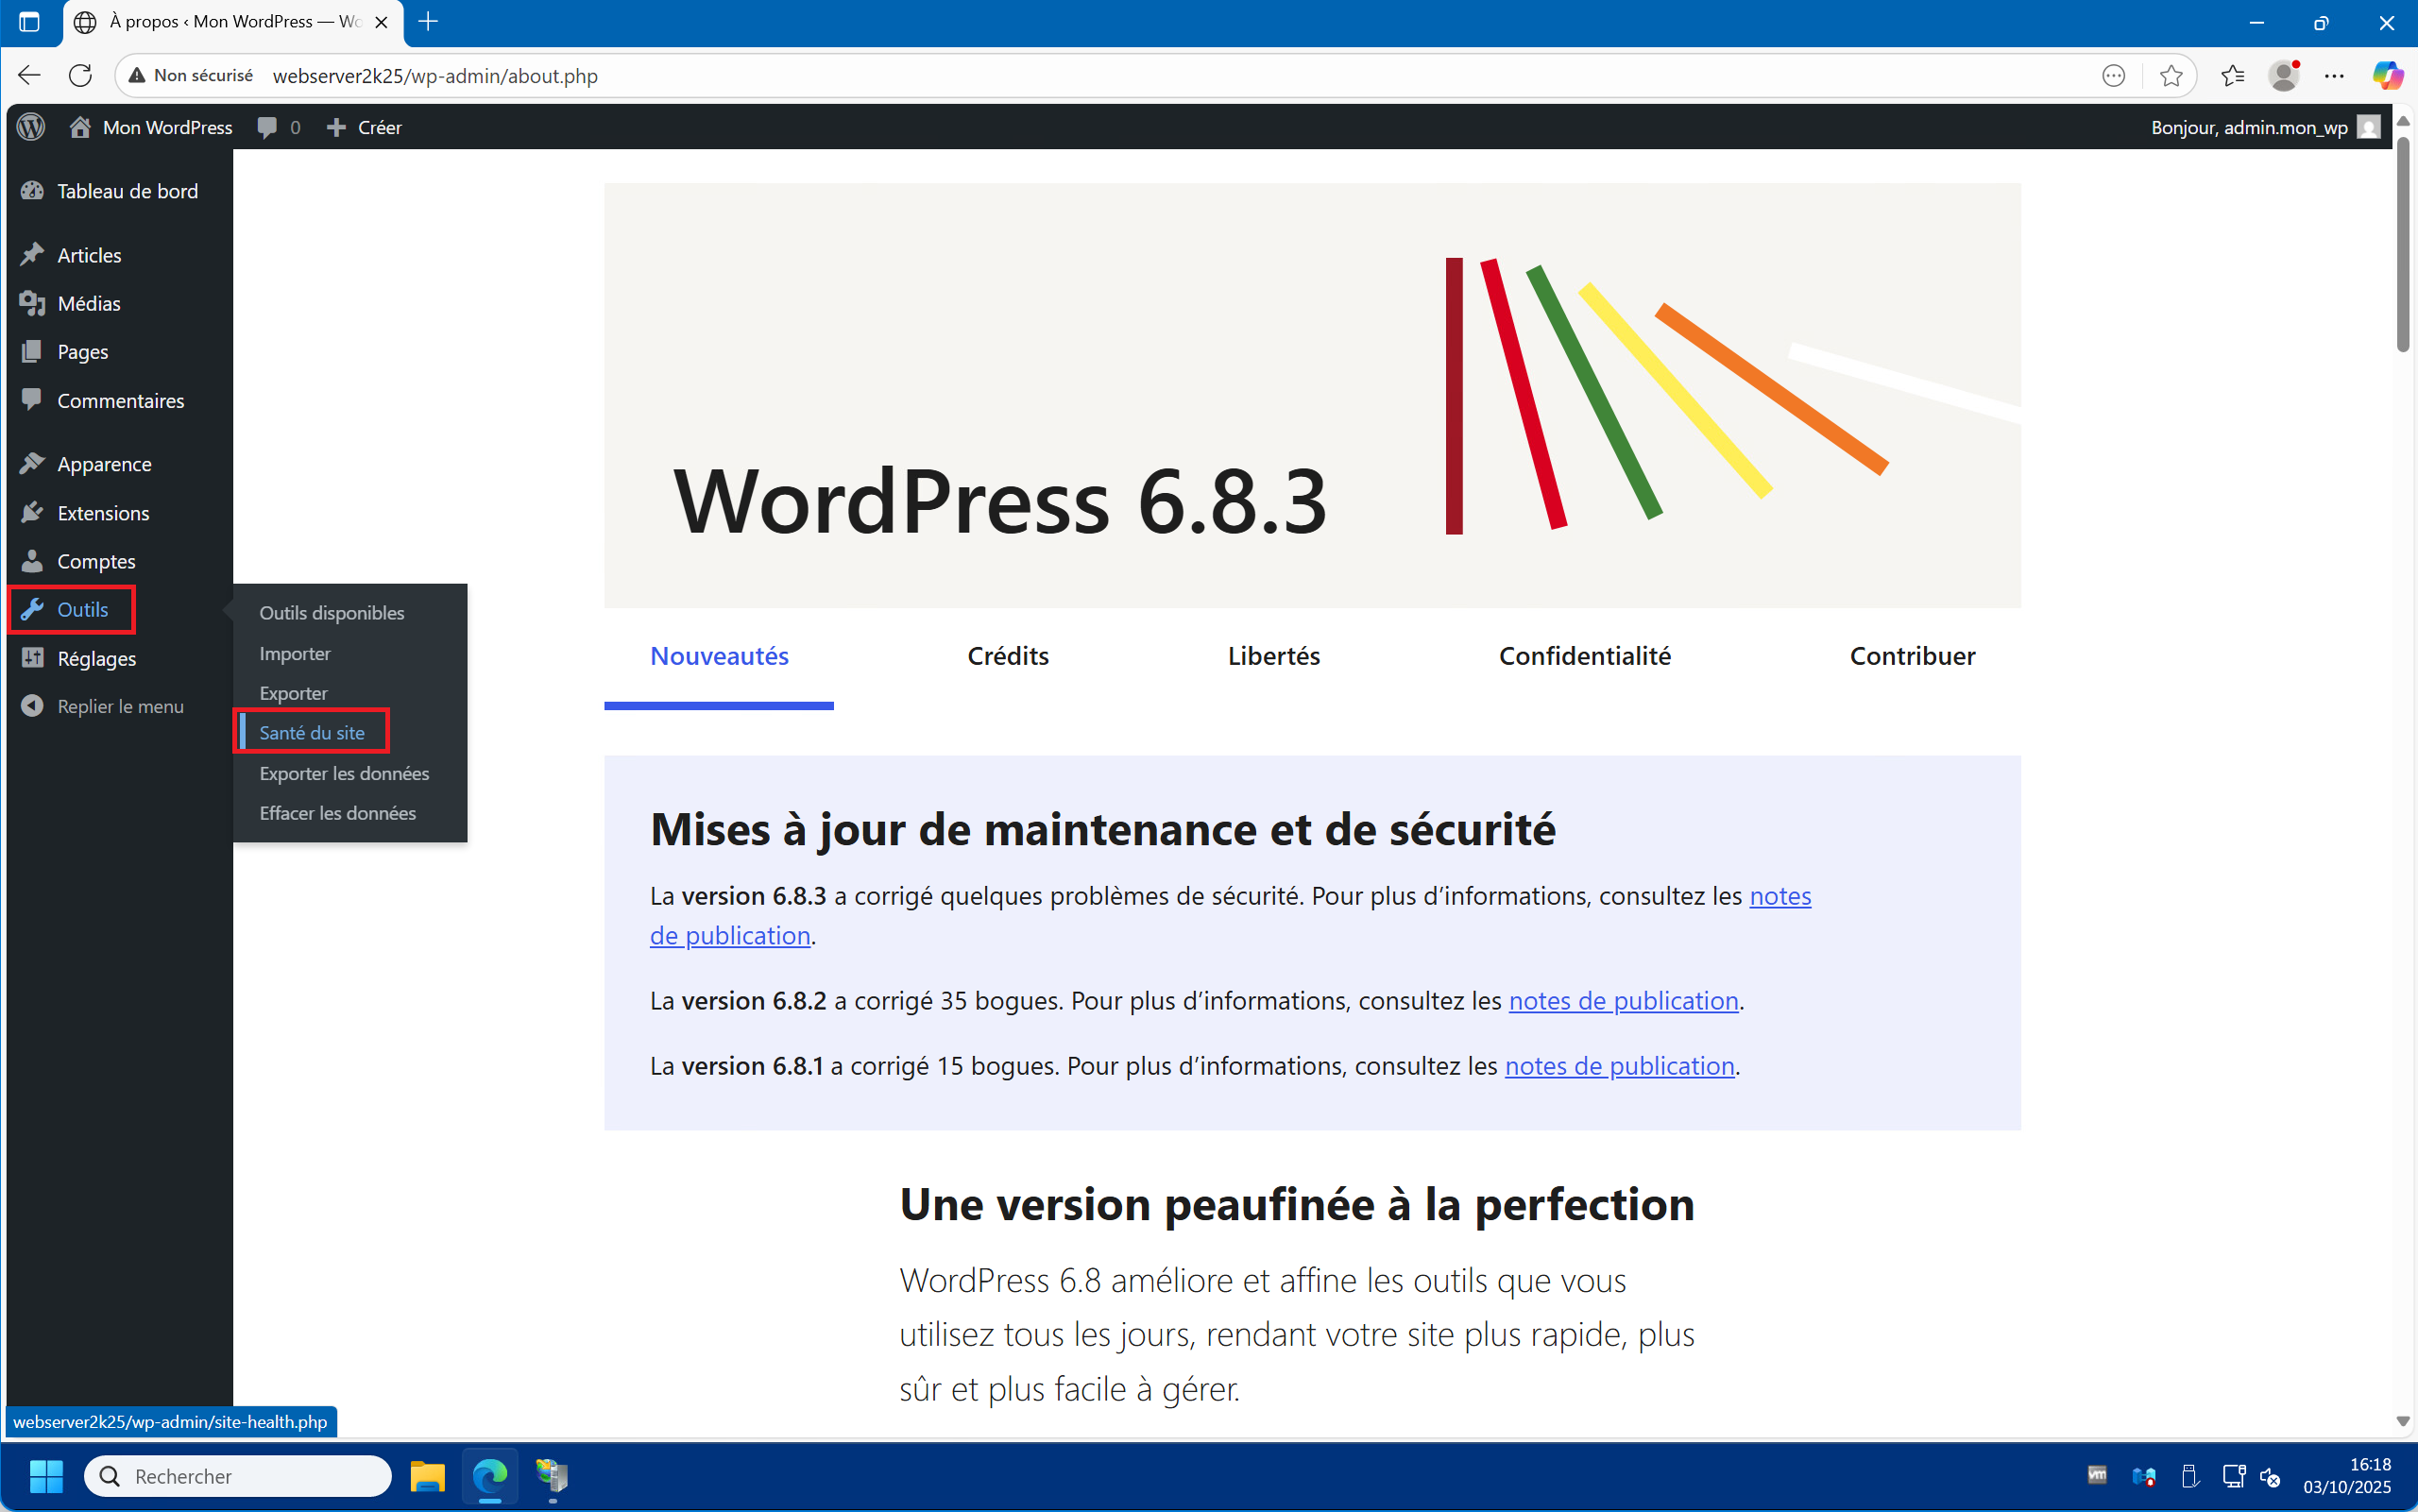Open Extensions in the sidebar
The height and width of the screenshot is (1512, 2418).
pyautogui.click(x=103, y=513)
